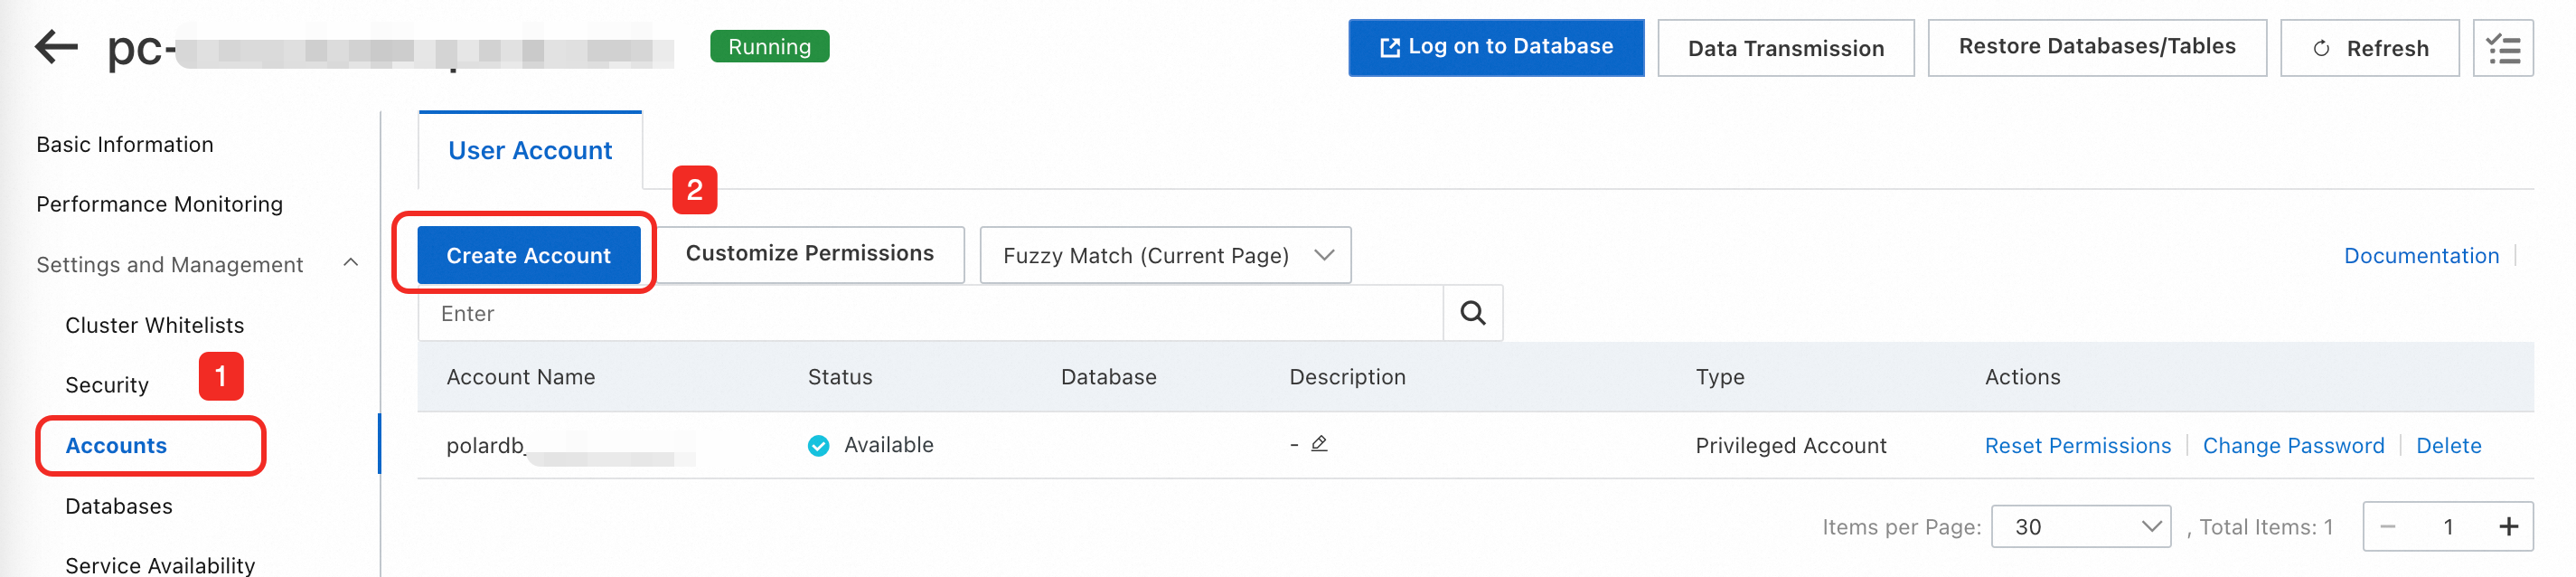Collapse Settings and Management section
2576x577 pixels.
click(x=350, y=263)
